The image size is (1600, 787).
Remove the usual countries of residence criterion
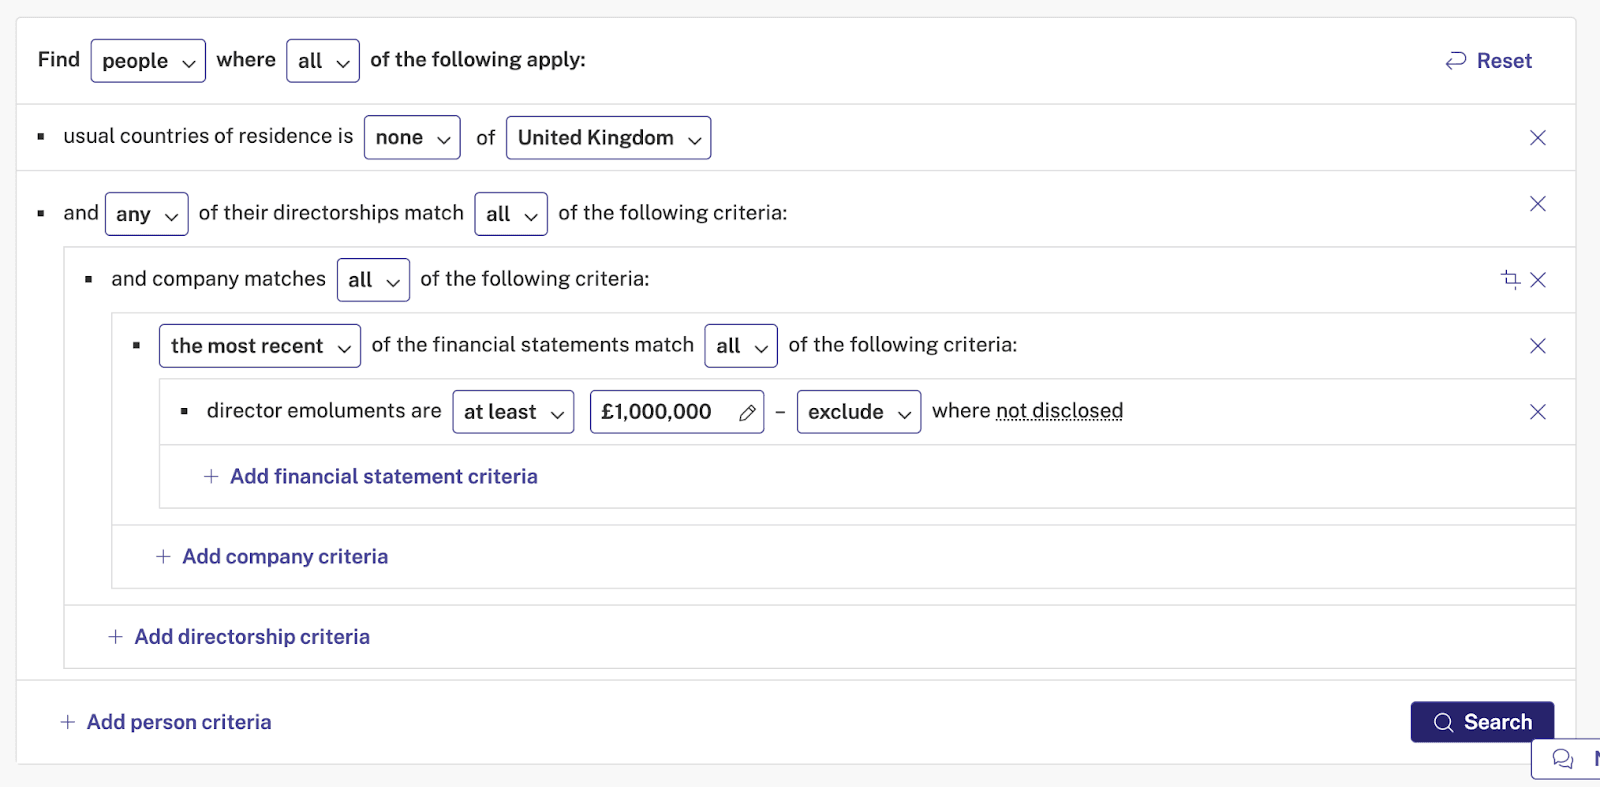(x=1538, y=138)
